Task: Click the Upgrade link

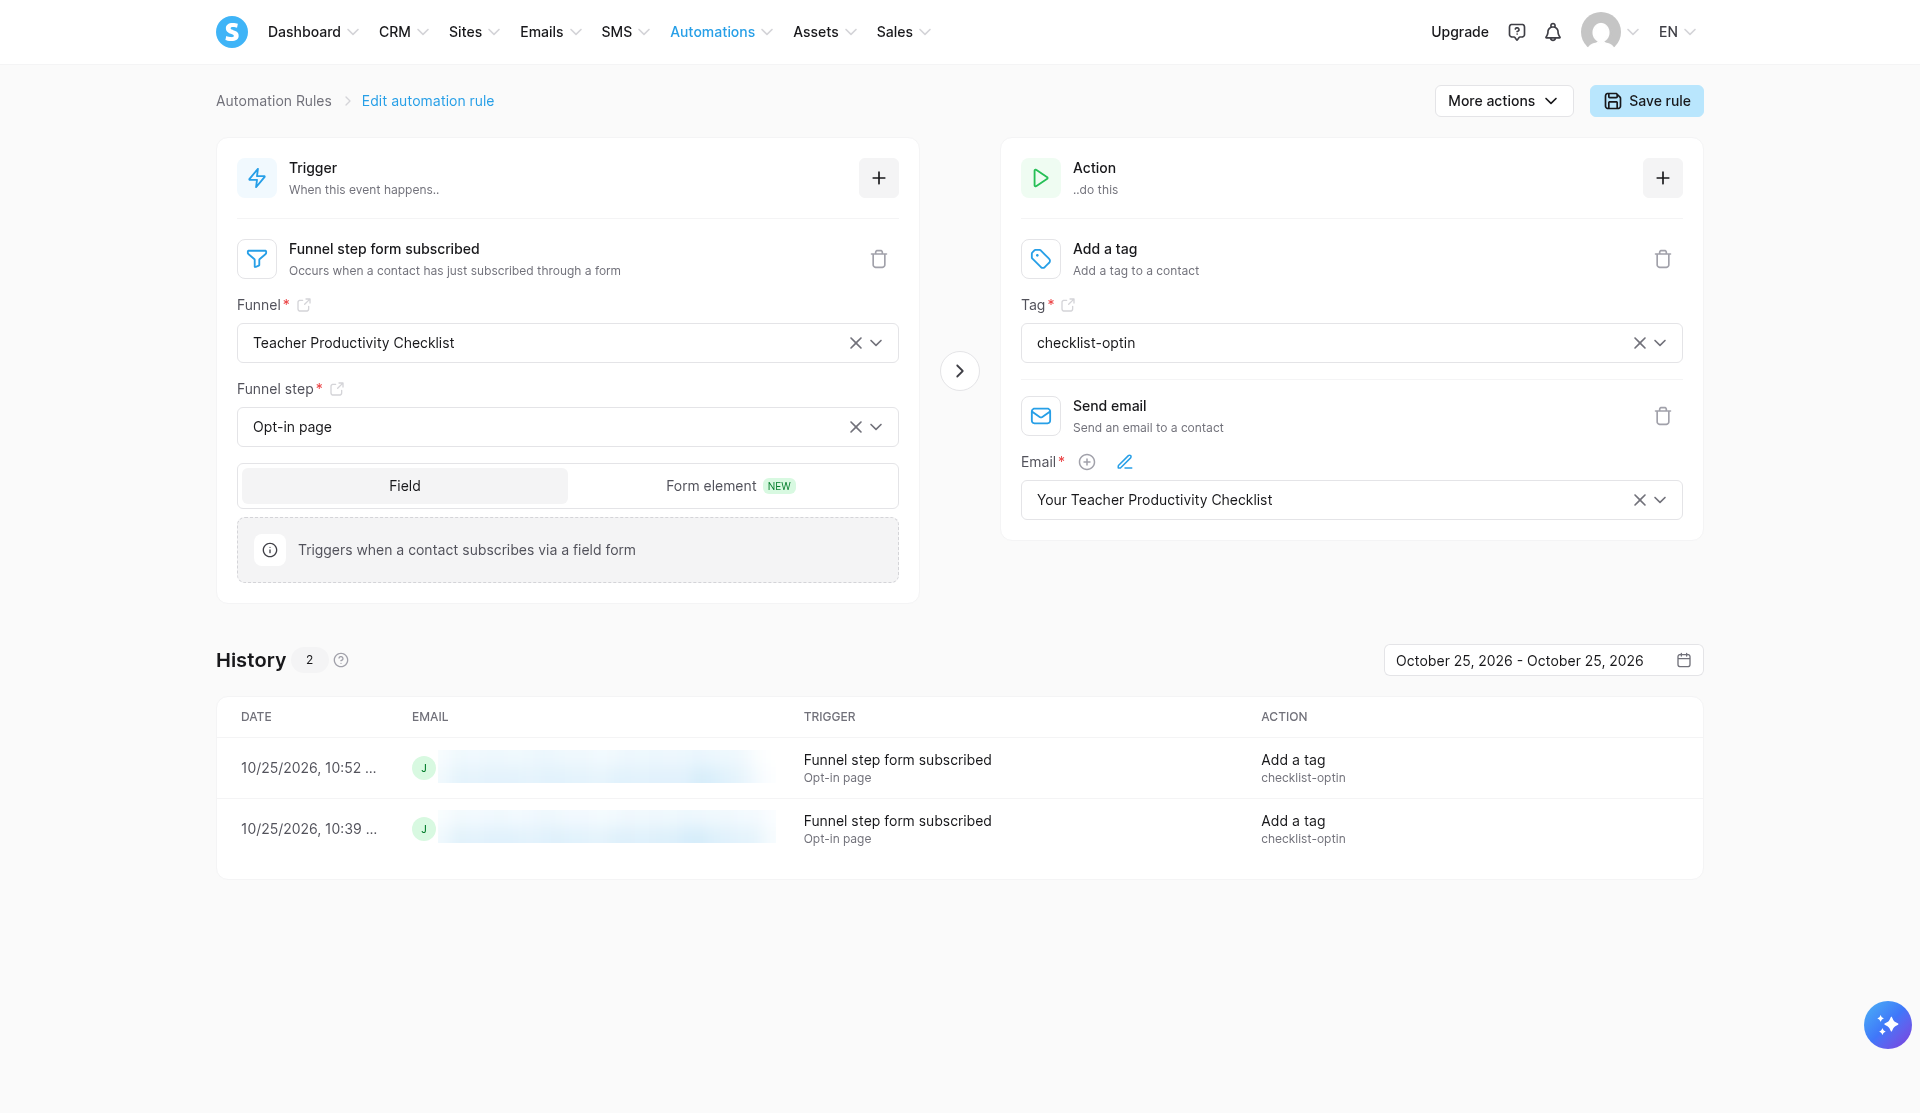Action: (x=1460, y=32)
